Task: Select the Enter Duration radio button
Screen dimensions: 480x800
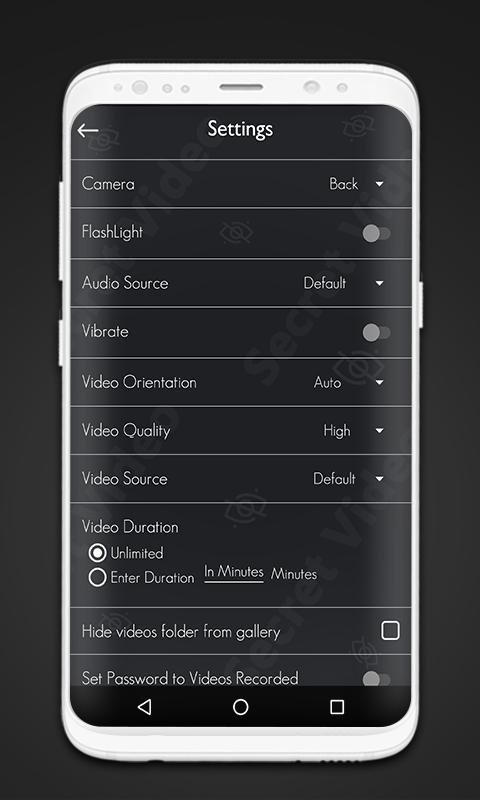Action: [x=97, y=578]
